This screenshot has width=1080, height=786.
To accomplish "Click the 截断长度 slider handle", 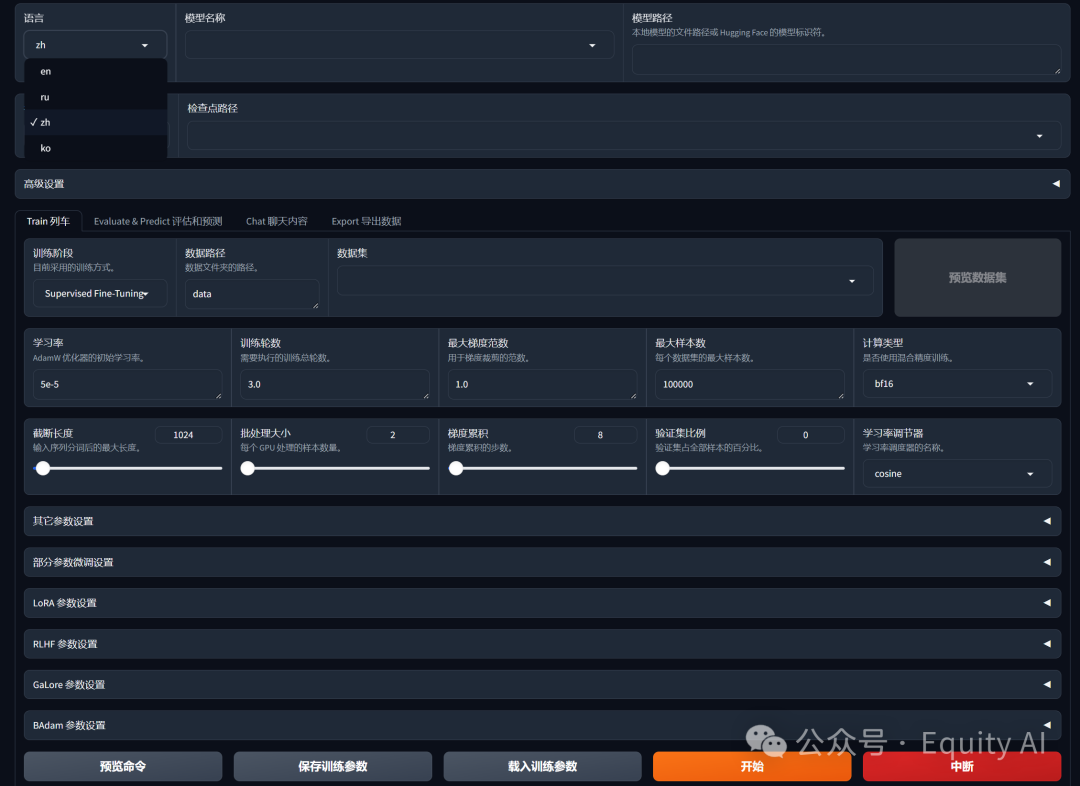I will click(x=43, y=468).
